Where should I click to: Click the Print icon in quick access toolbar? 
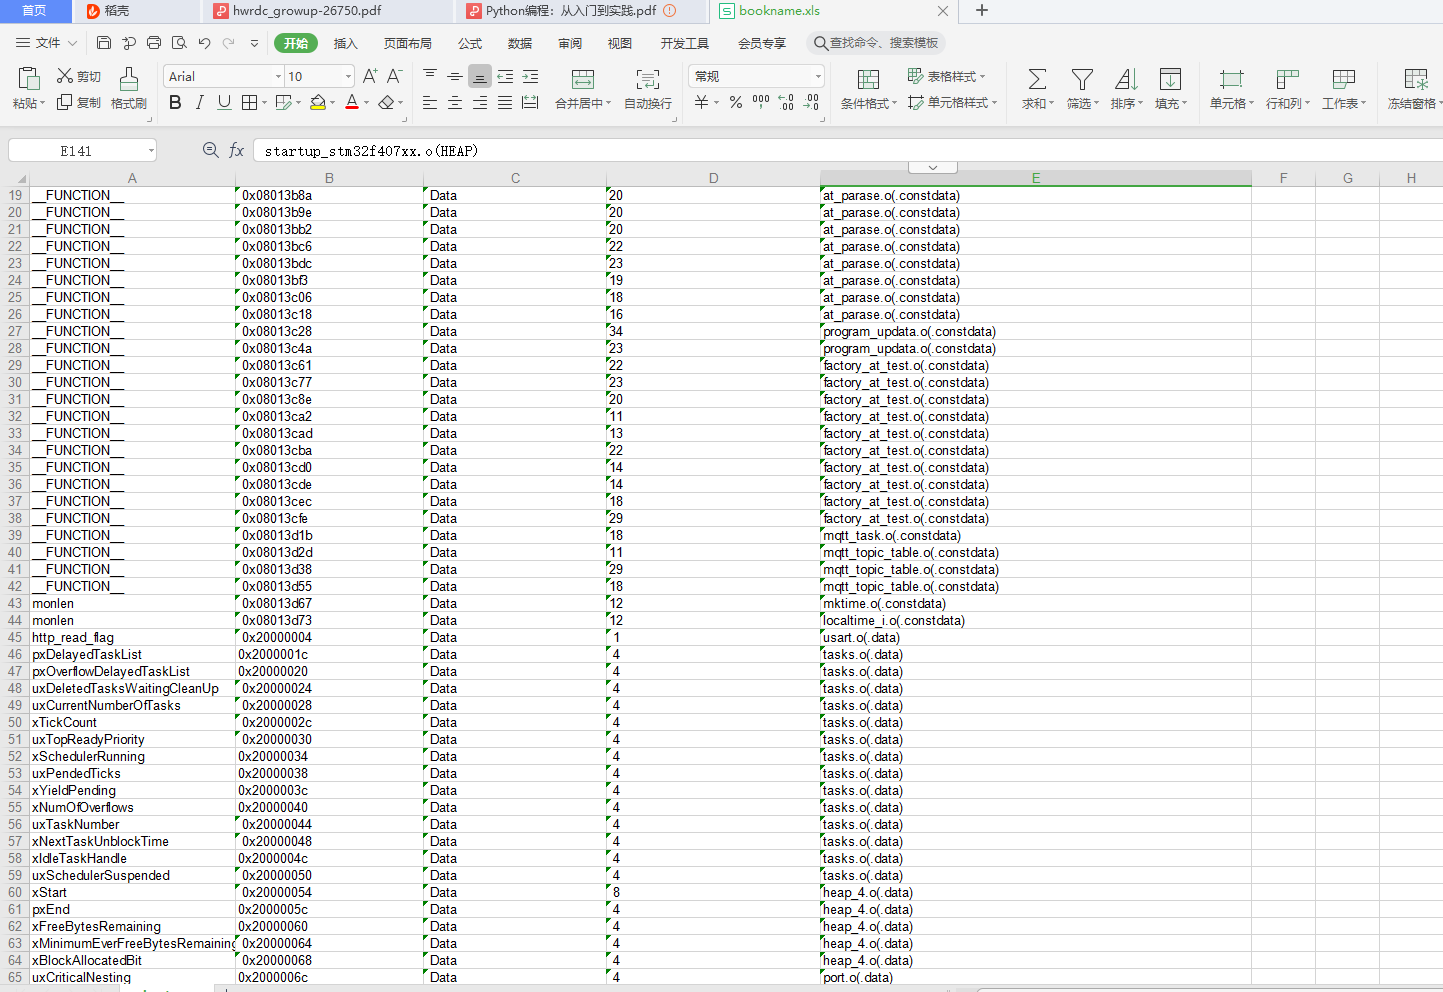point(154,43)
